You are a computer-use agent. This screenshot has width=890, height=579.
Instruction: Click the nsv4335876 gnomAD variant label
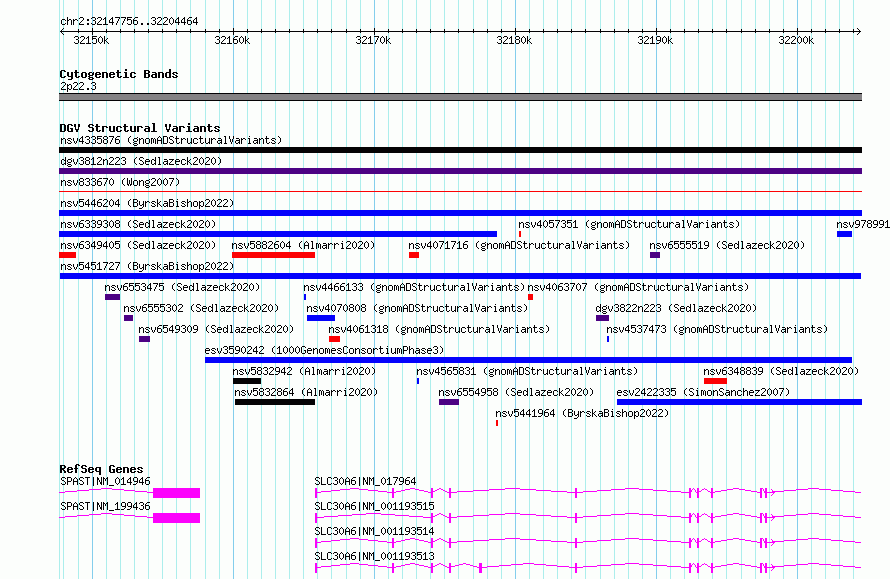pos(171,140)
